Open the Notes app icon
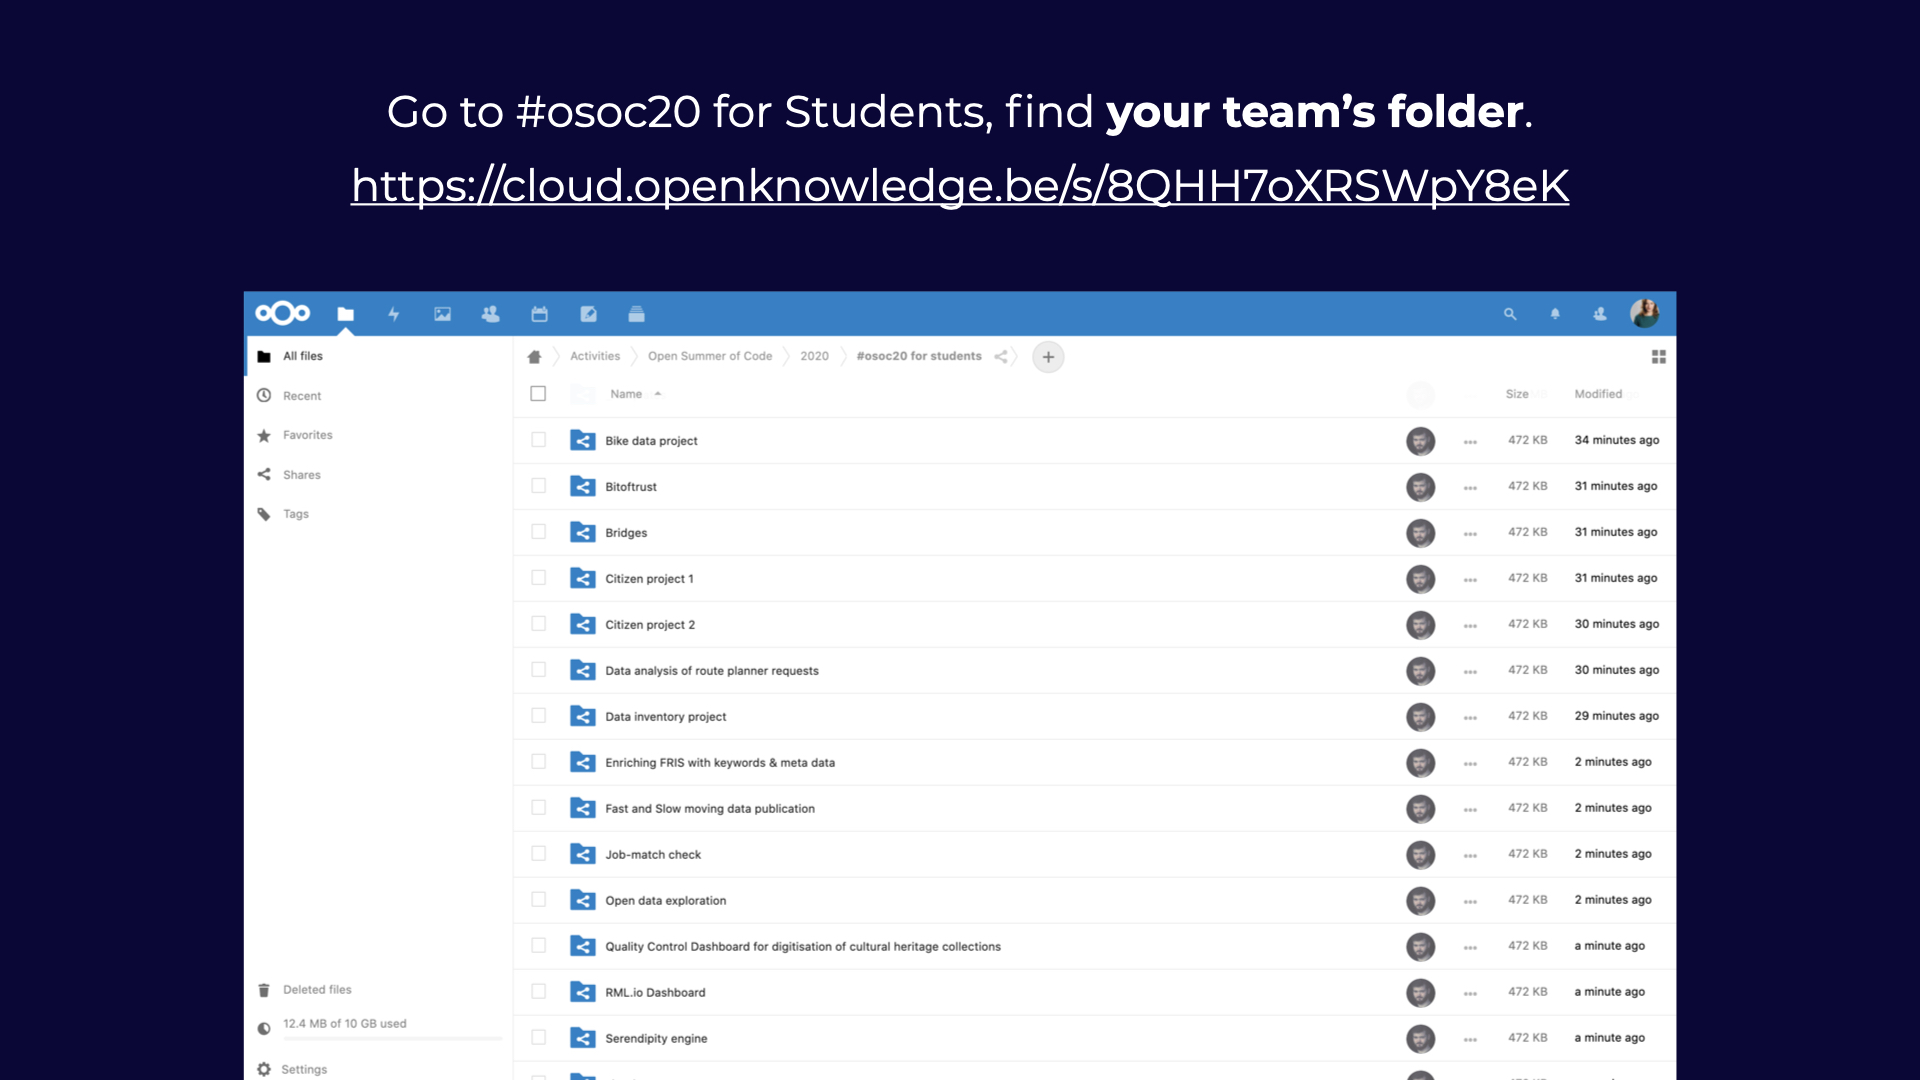1920x1080 pixels. tap(588, 314)
